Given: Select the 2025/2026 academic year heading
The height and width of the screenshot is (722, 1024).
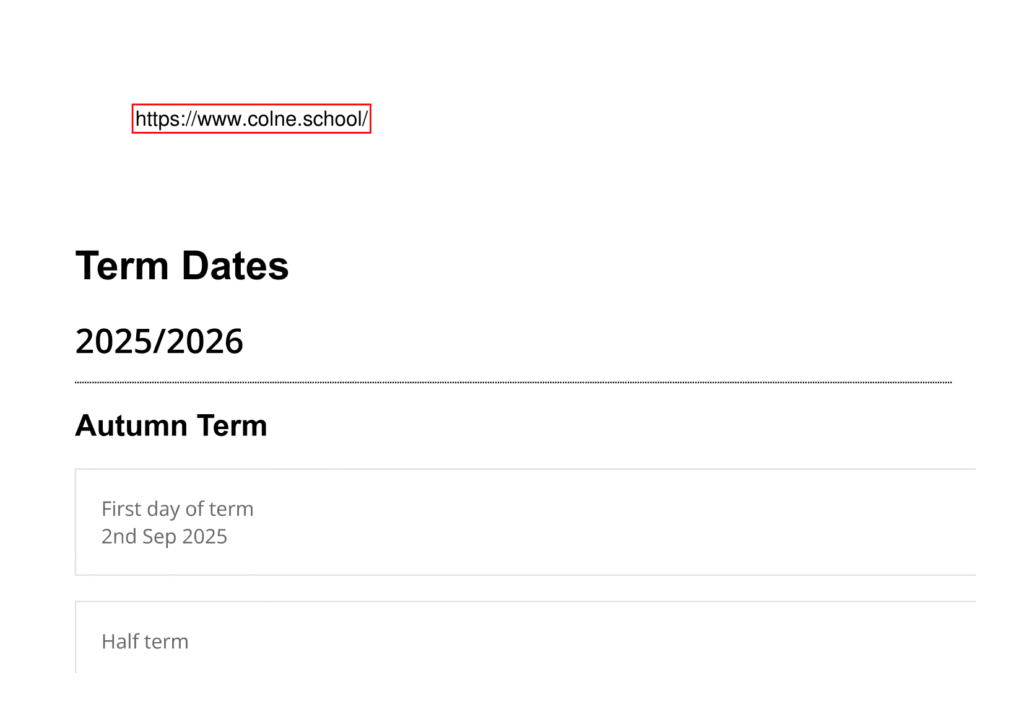Looking at the screenshot, I should pos(159,342).
